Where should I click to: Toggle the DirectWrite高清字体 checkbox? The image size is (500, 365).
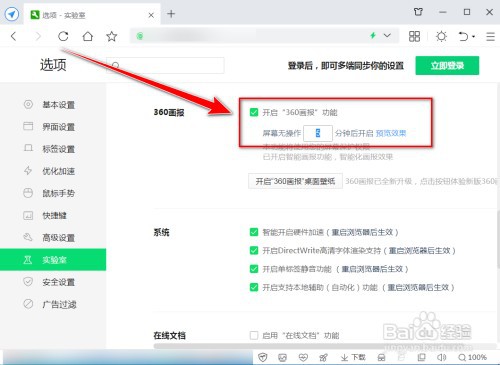254,250
